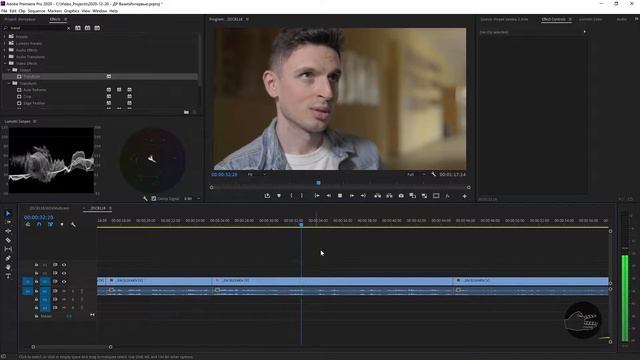The width and height of the screenshot is (640, 360).
Task: Toggle Global FX Mute button
Action: pos(448,196)
